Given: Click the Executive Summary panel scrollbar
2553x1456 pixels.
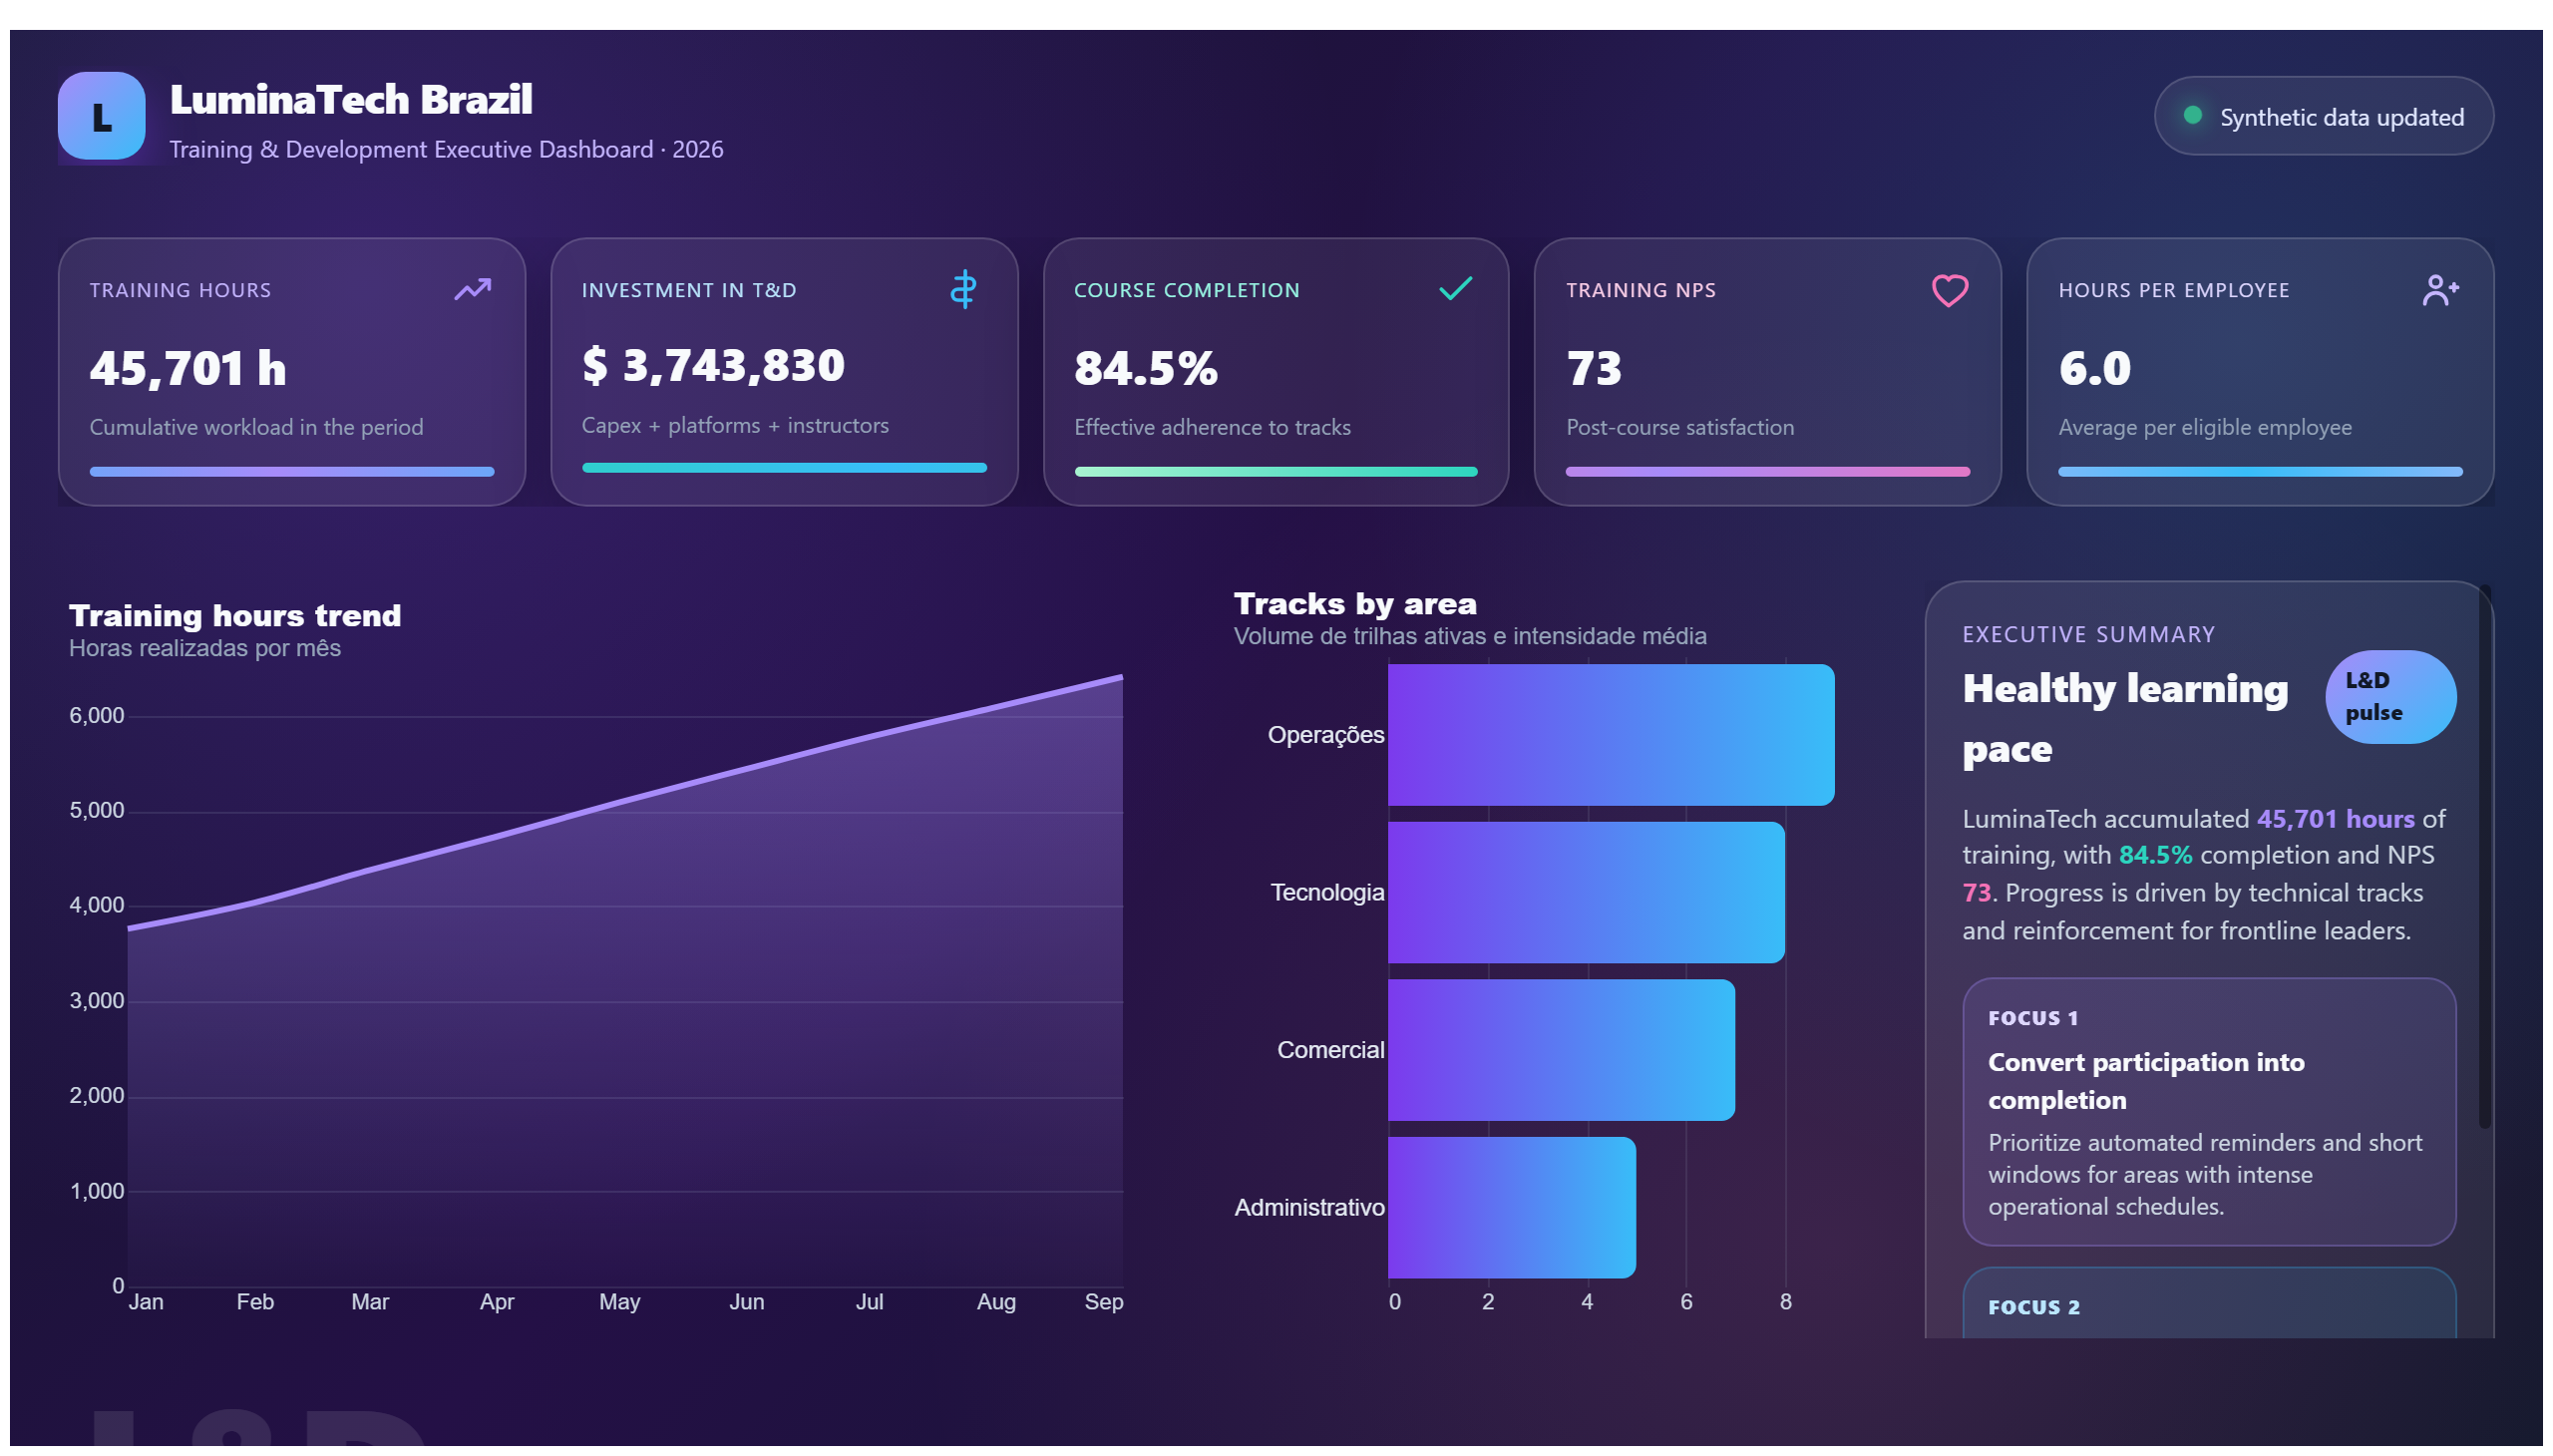Looking at the screenshot, I should click(2484, 858).
